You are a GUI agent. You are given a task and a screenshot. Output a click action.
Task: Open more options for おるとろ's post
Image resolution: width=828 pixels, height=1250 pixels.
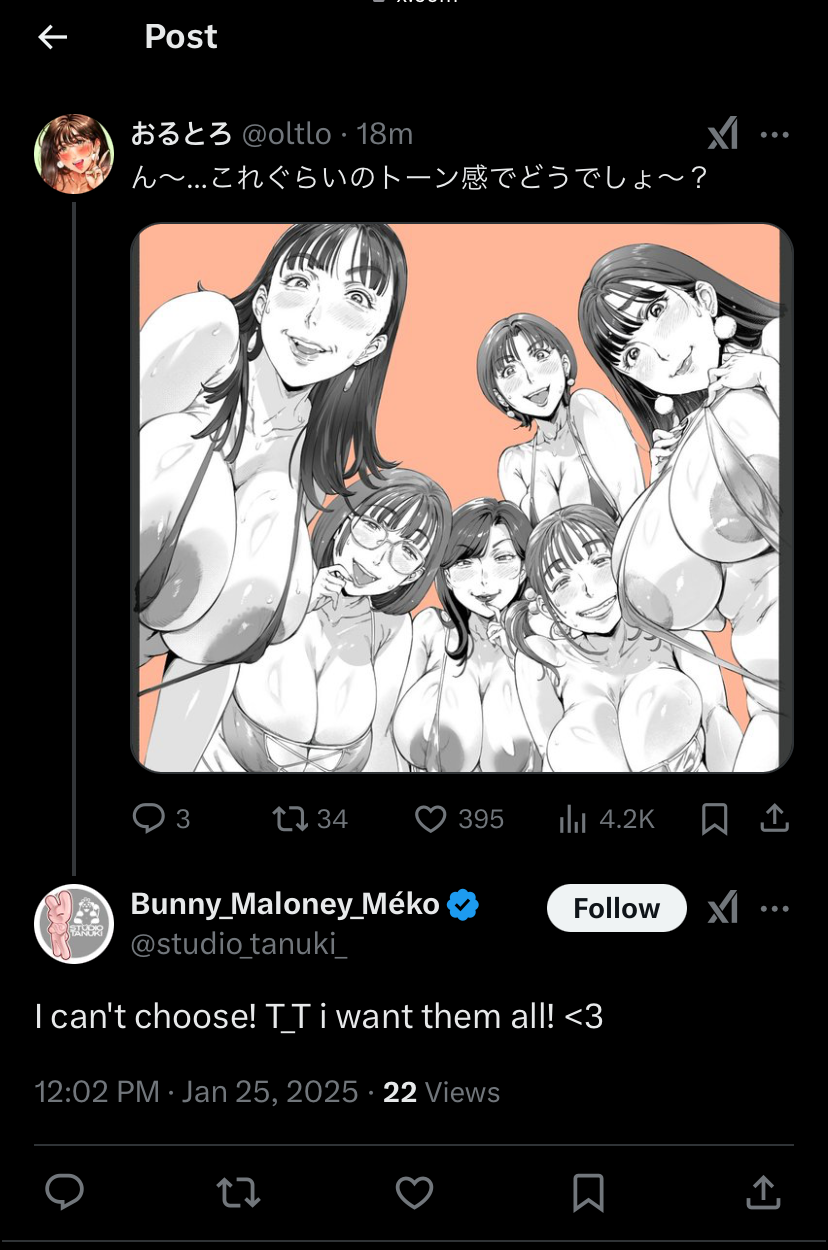775,134
